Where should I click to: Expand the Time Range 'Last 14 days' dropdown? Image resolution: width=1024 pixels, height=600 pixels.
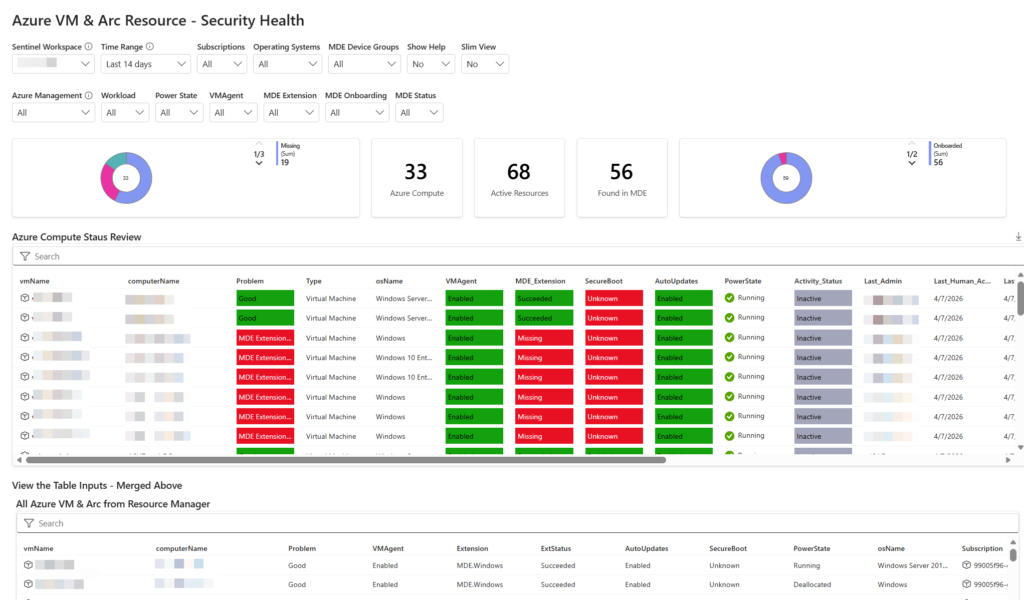145,64
